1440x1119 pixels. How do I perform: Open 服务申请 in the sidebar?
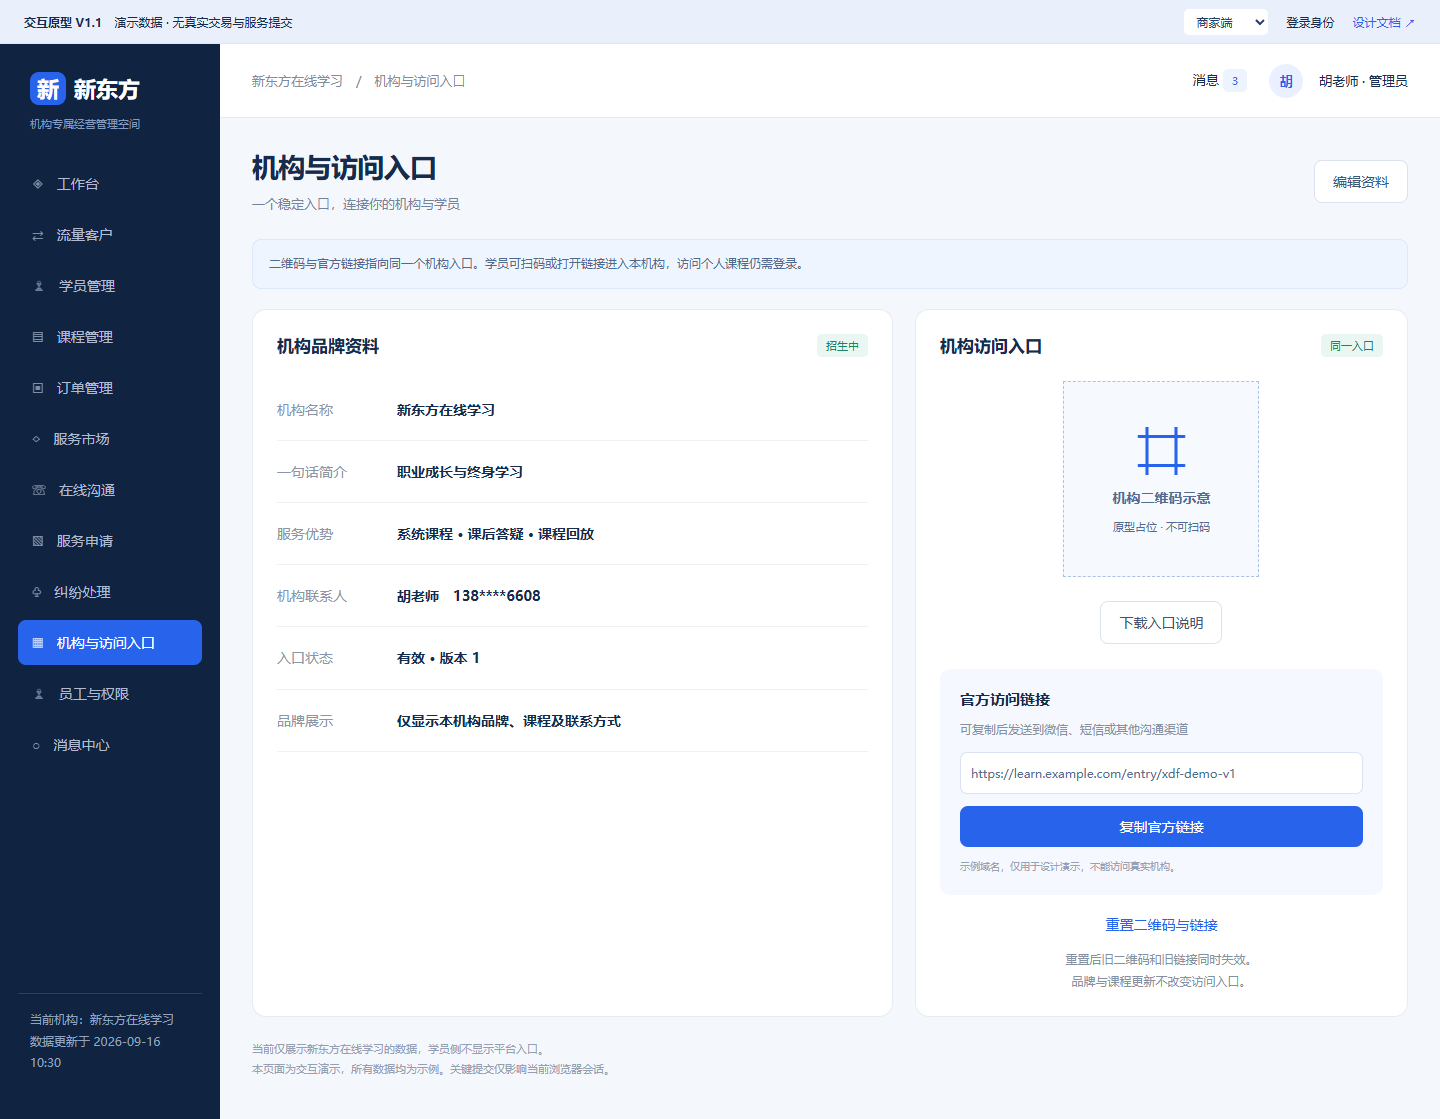110,541
